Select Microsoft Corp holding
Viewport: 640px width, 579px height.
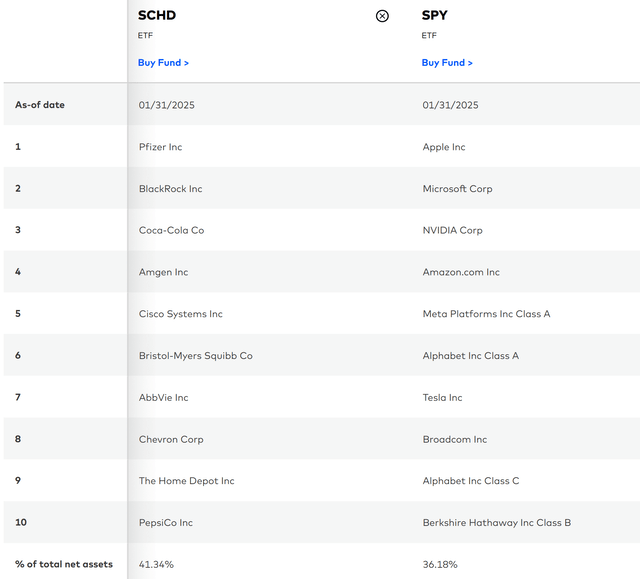[x=457, y=189]
